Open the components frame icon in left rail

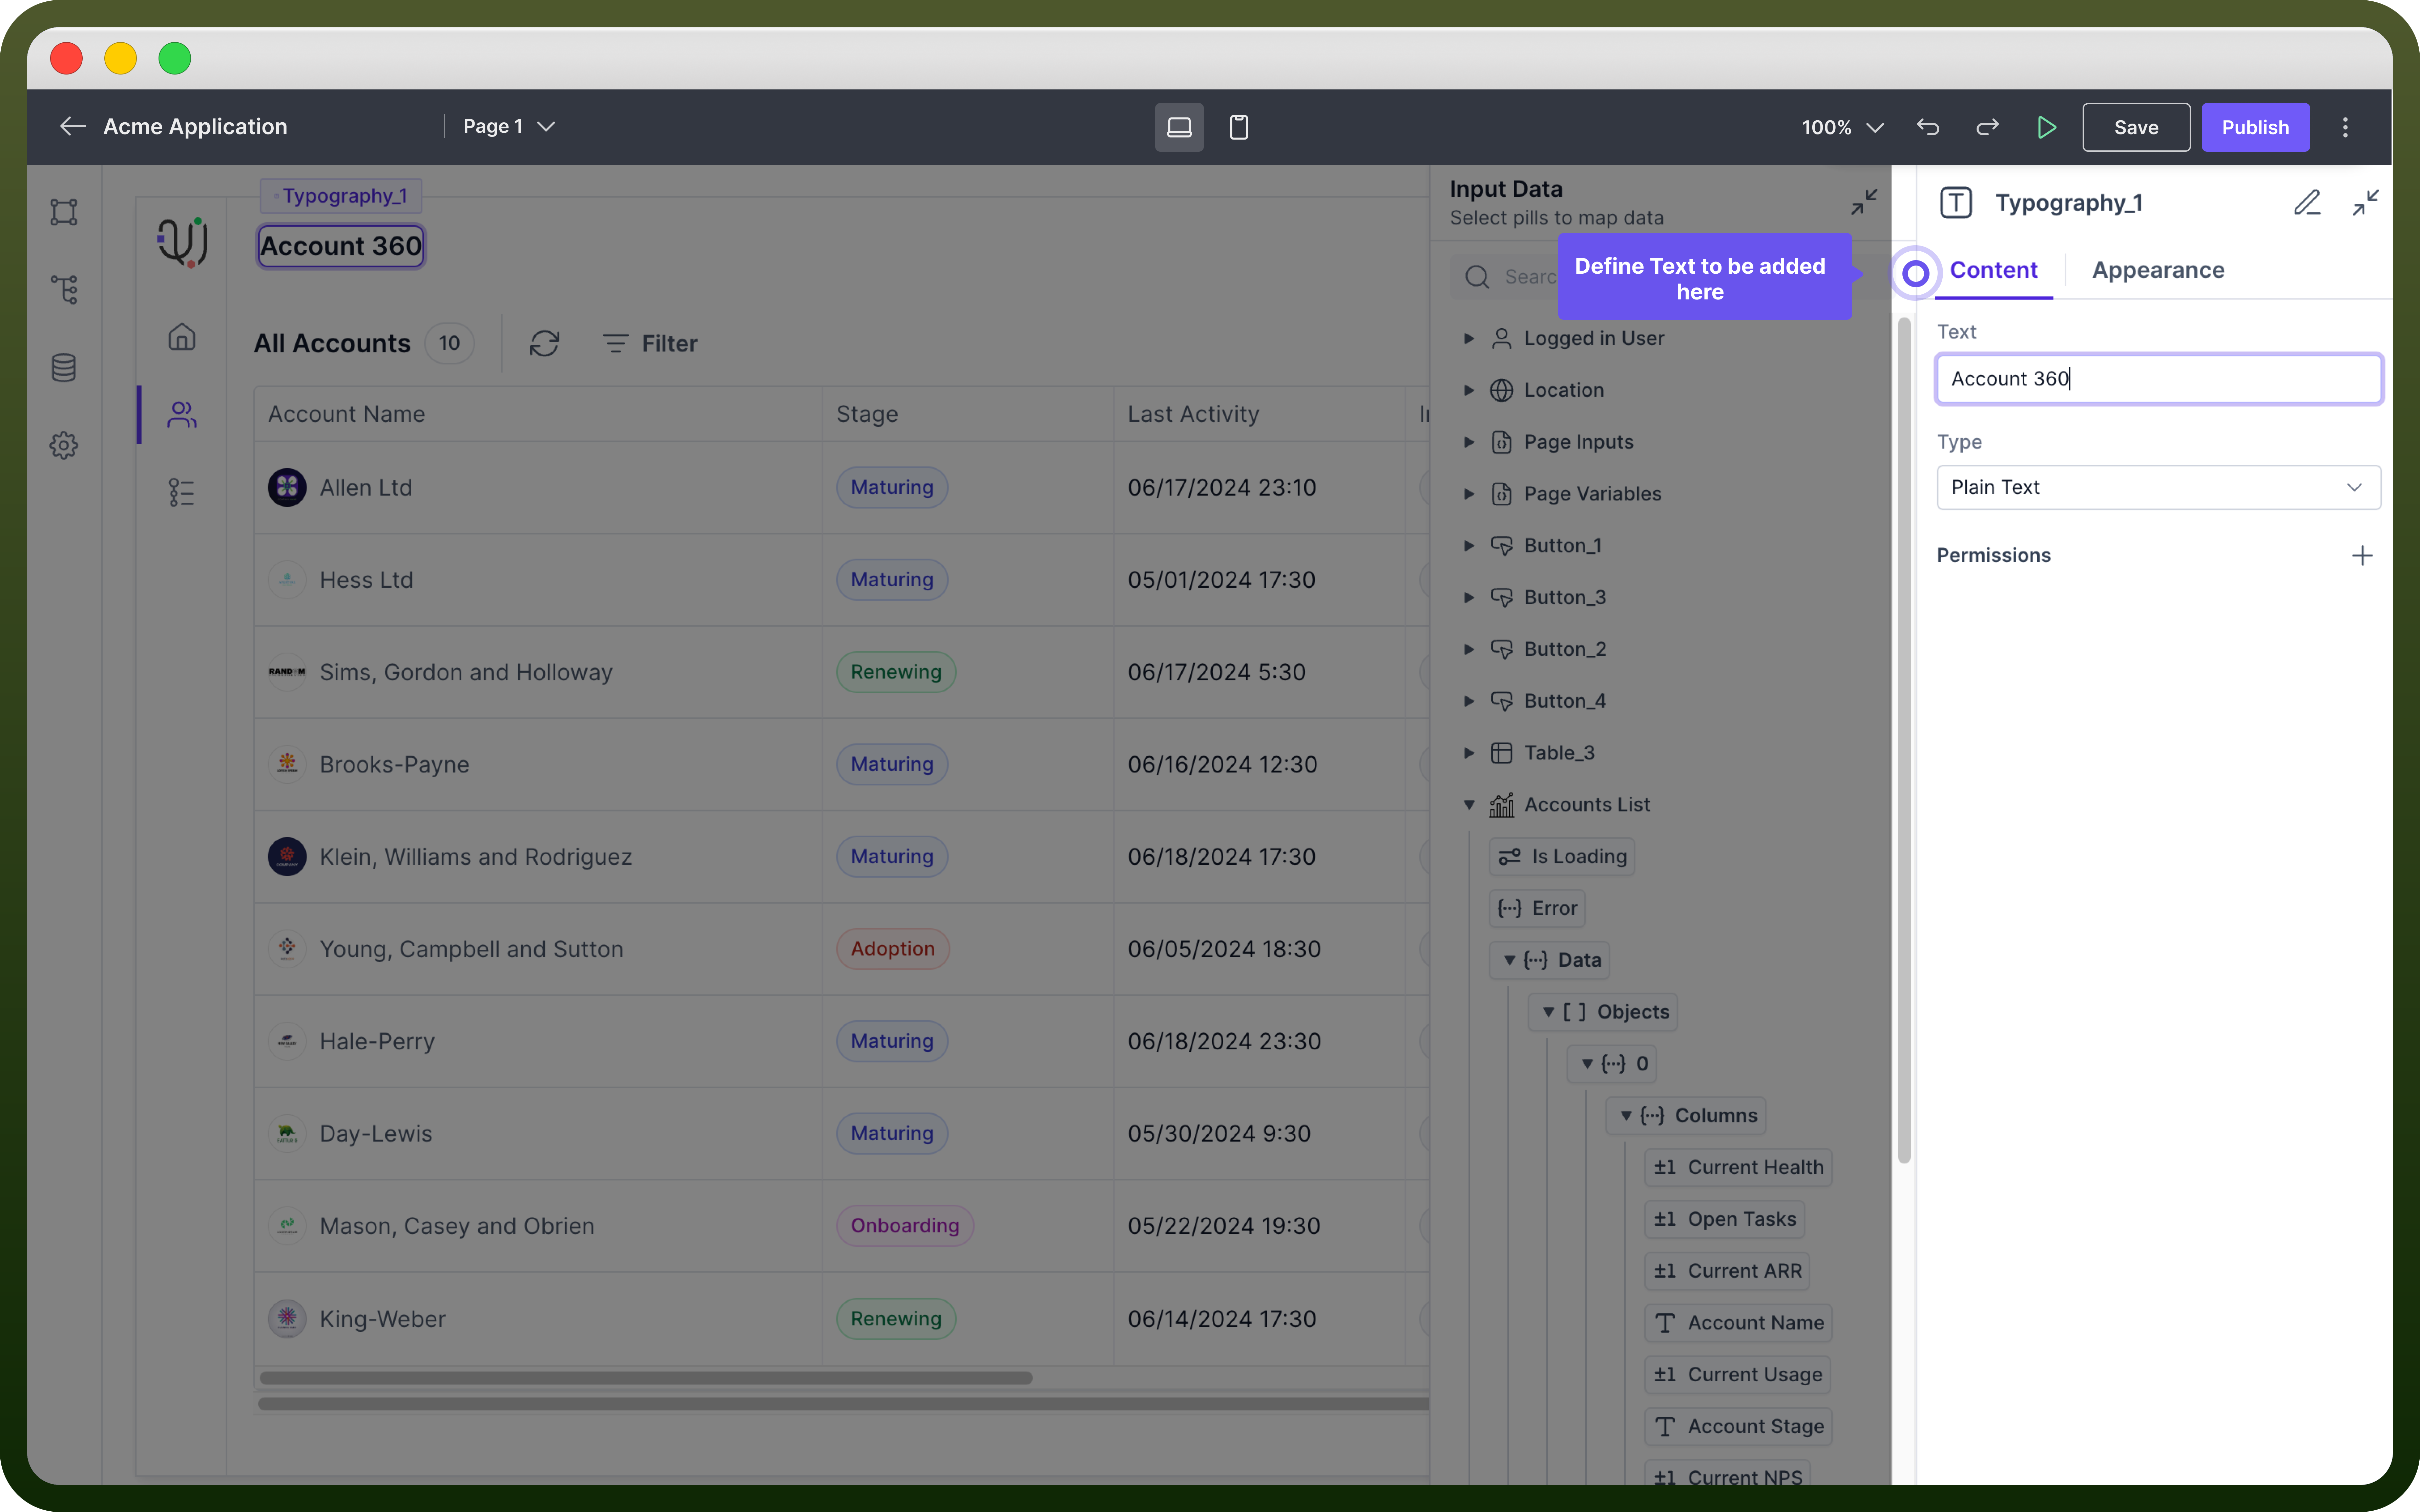[64, 212]
